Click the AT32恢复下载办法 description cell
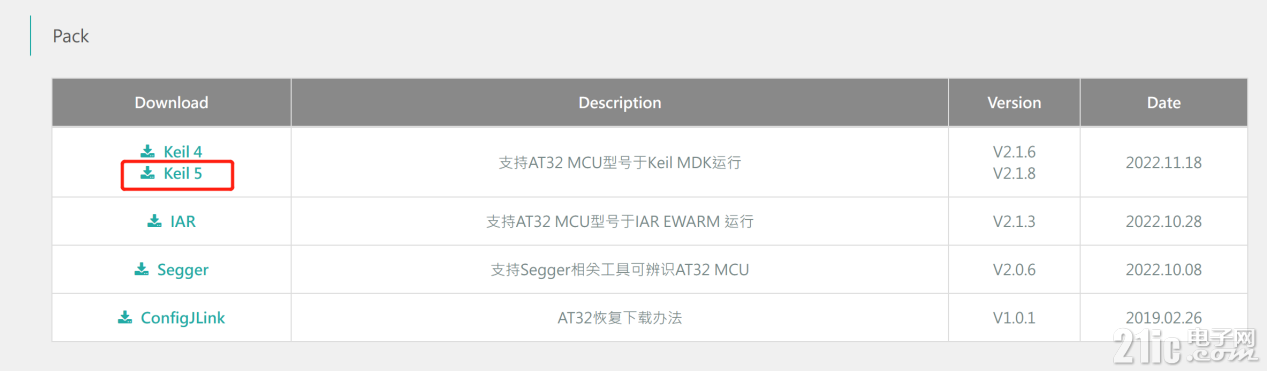This screenshot has height=371, width=1267. [x=620, y=318]
